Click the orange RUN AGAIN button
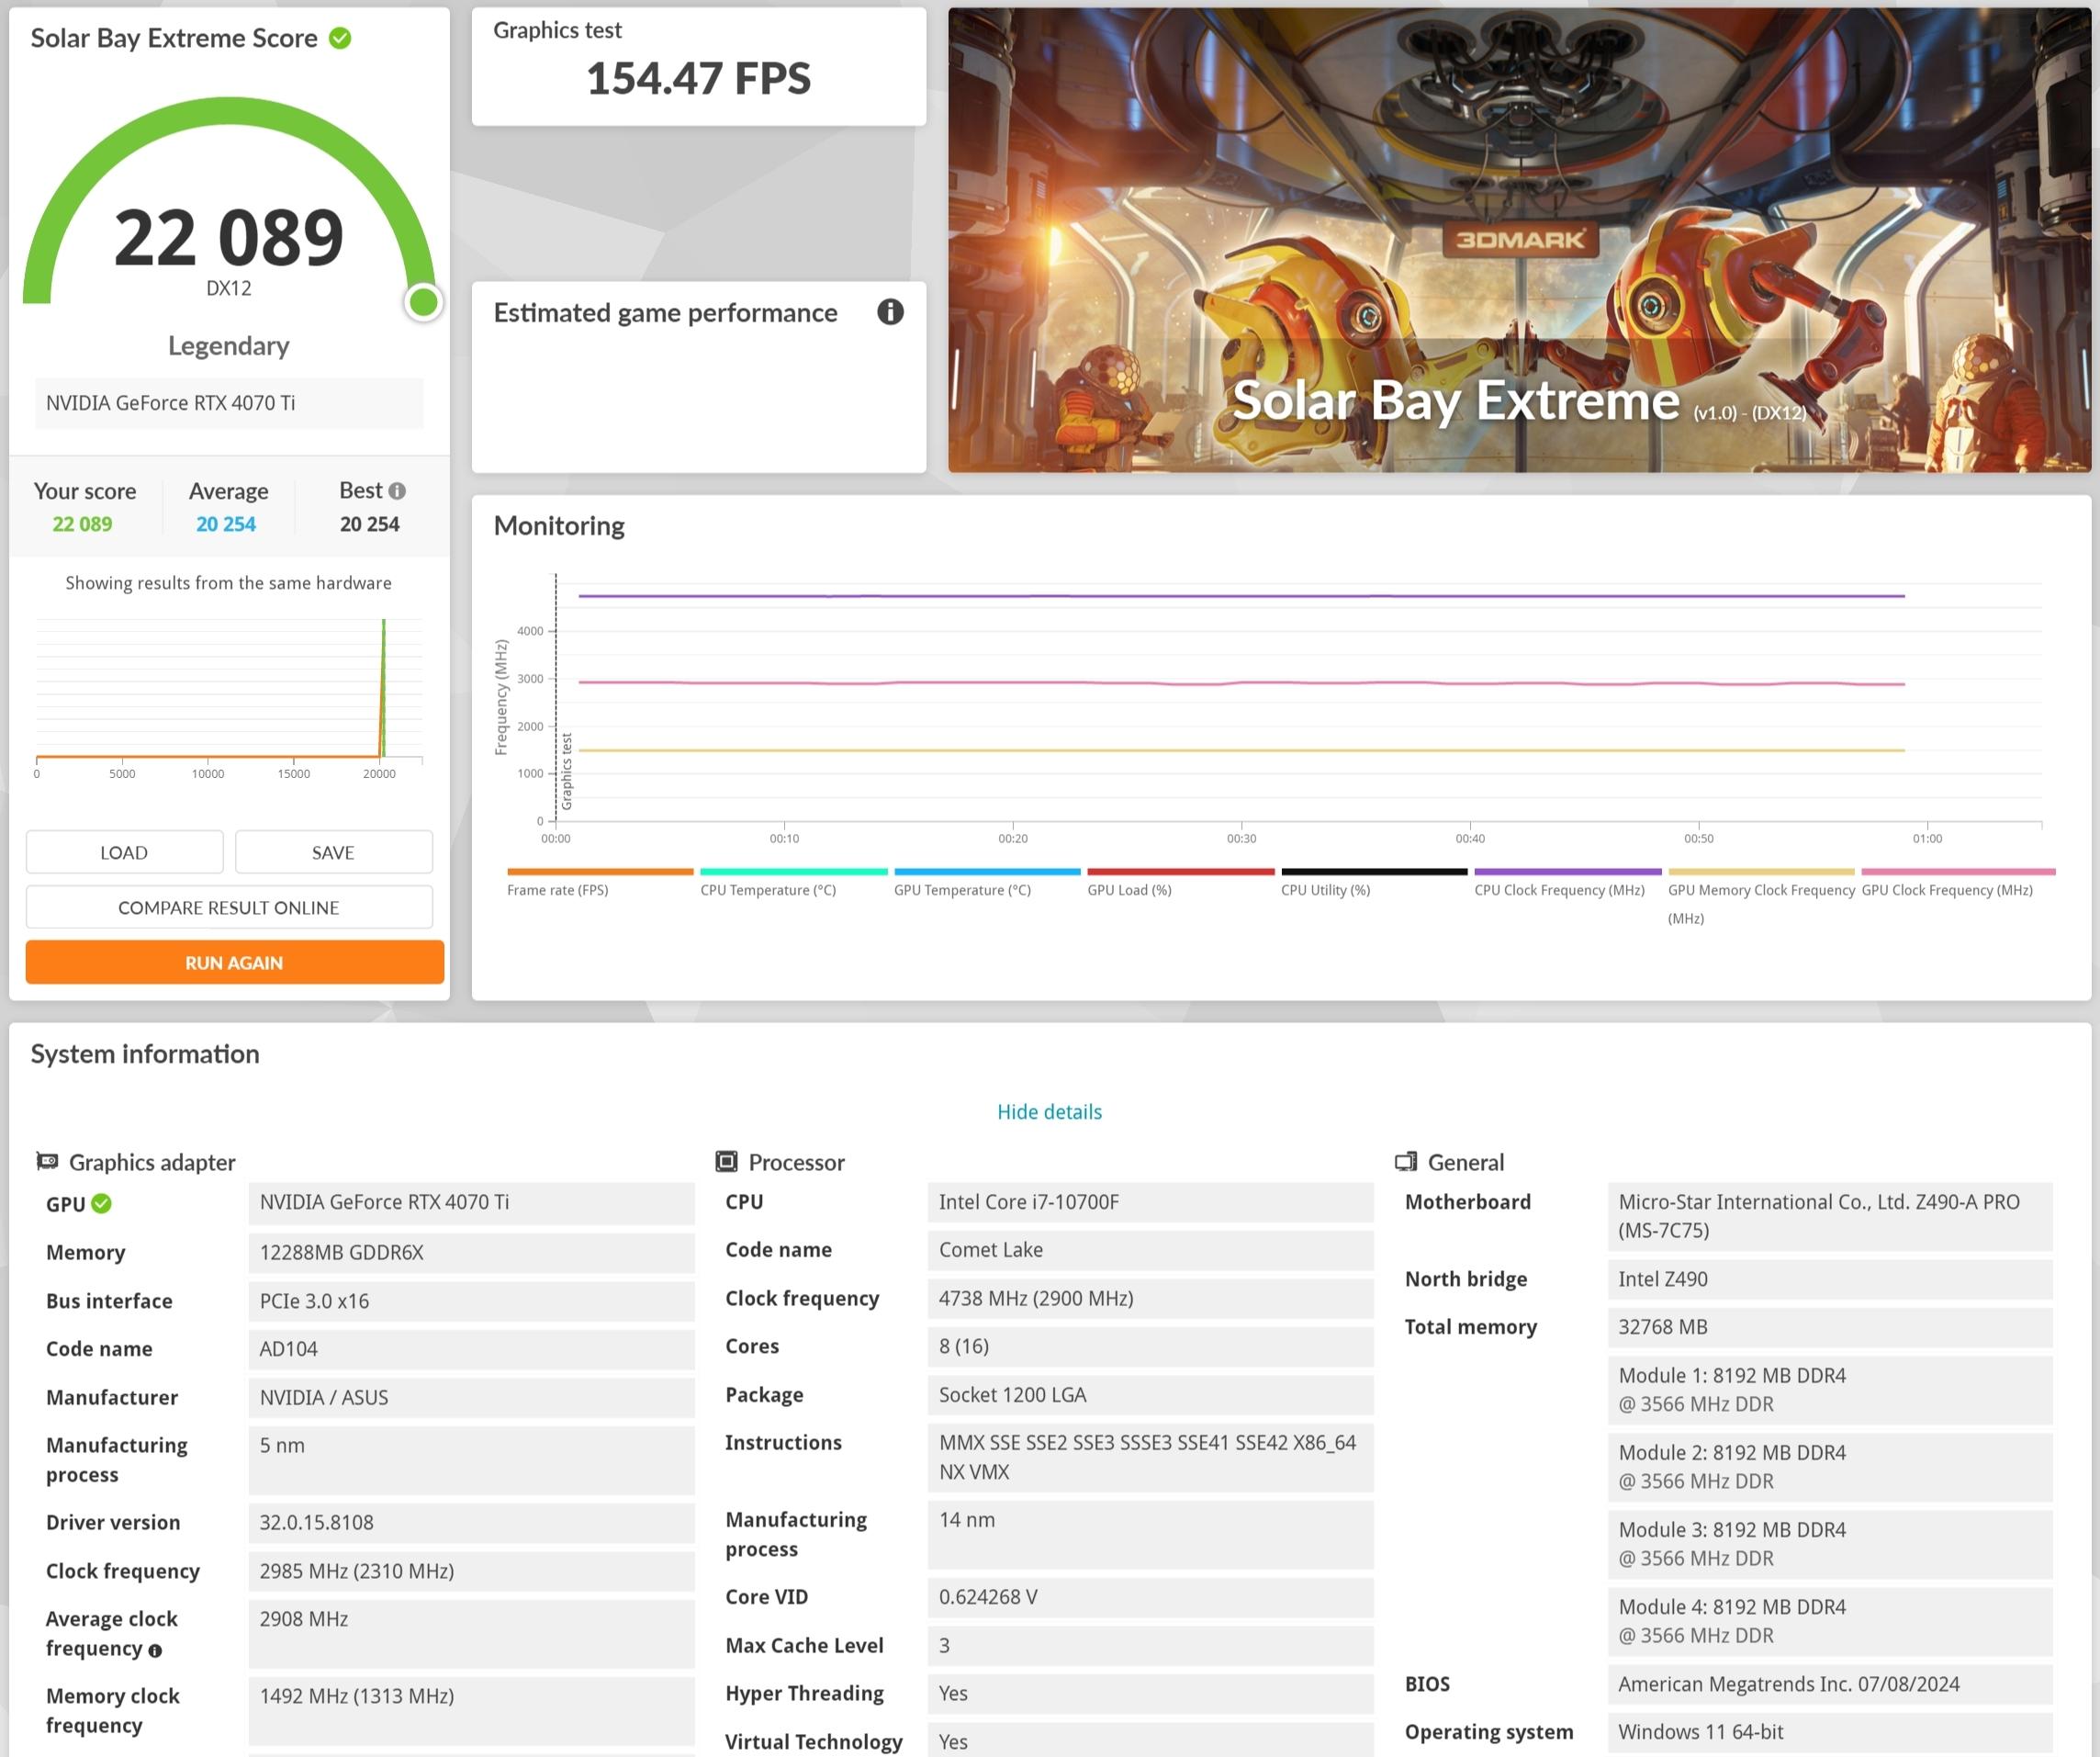Image resolution: width=2100 pixels, height=1757 pixels. click(234, 962)
